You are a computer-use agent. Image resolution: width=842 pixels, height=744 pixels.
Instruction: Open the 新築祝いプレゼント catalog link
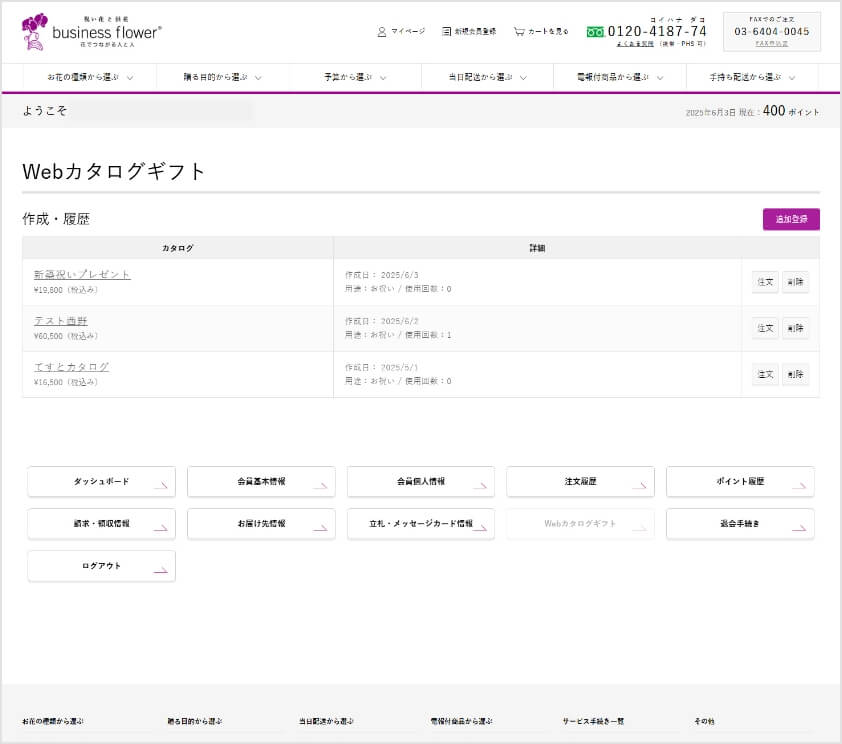click(x=82, y=274)
